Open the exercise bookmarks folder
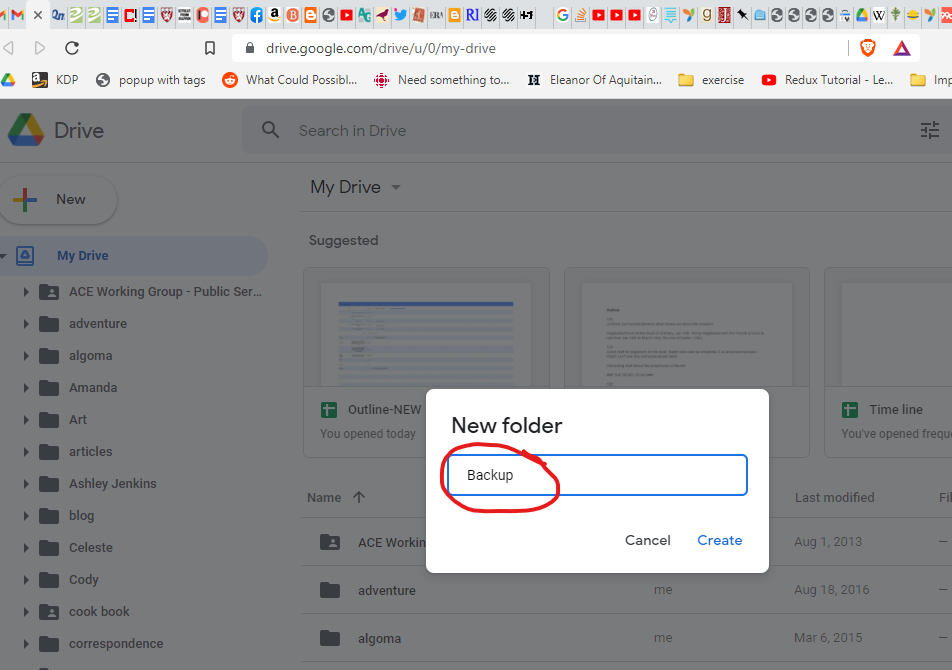The width and height of the screenshot is (952, 670). [x=711, y=80]
